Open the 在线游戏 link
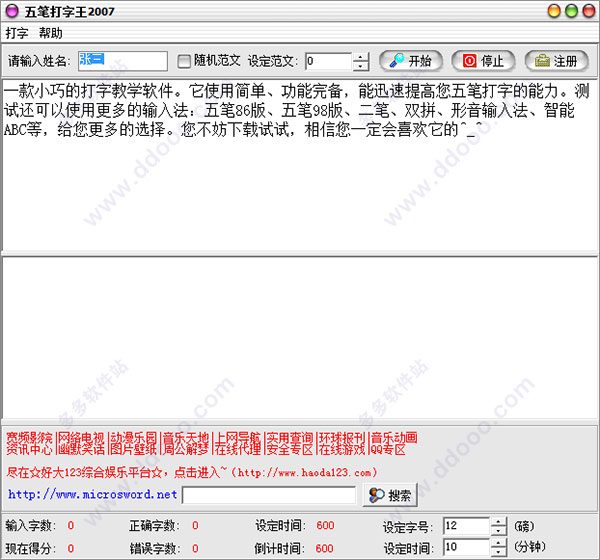This screenshot has width=600, height=560. tap(342, 449)
